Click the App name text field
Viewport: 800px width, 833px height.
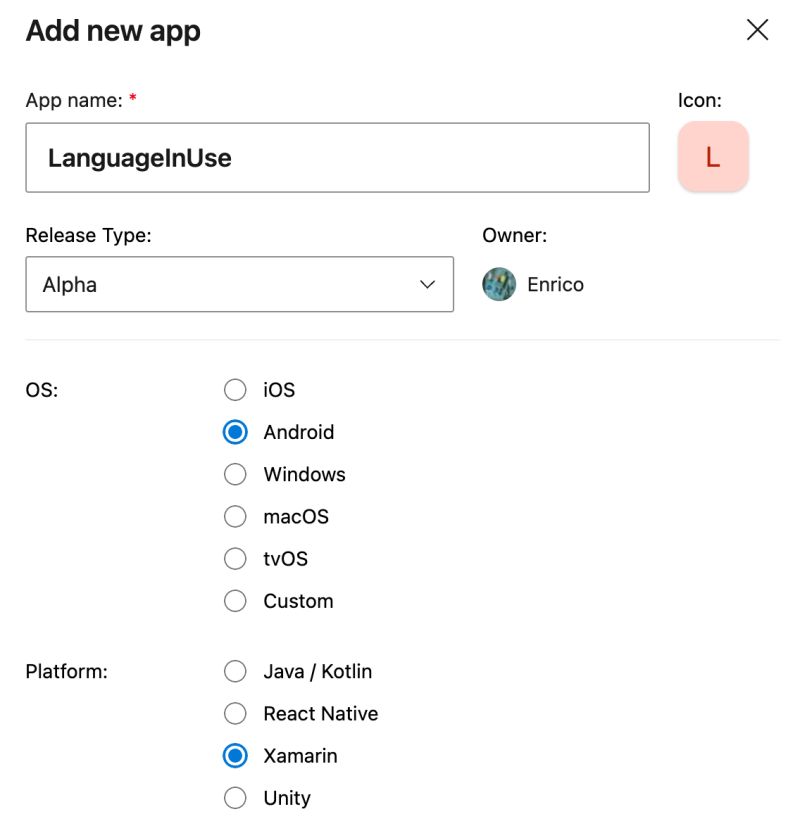[x=337, y=156]
